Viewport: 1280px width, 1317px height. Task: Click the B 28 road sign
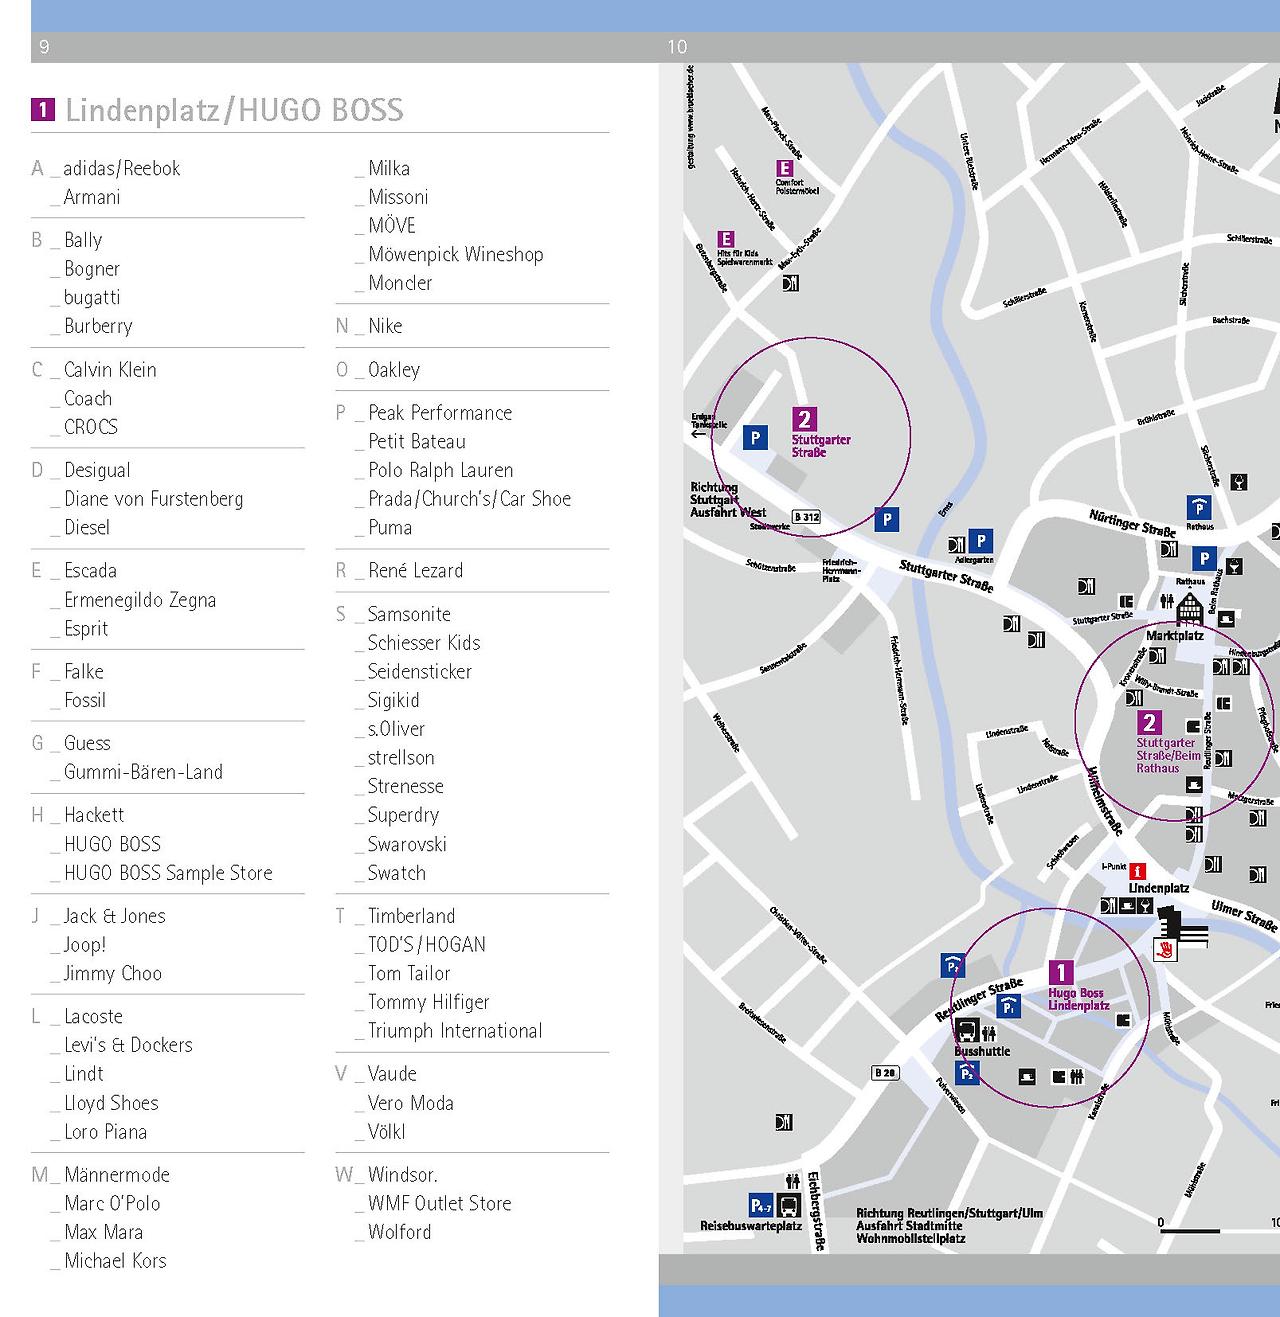(886, 1073)
